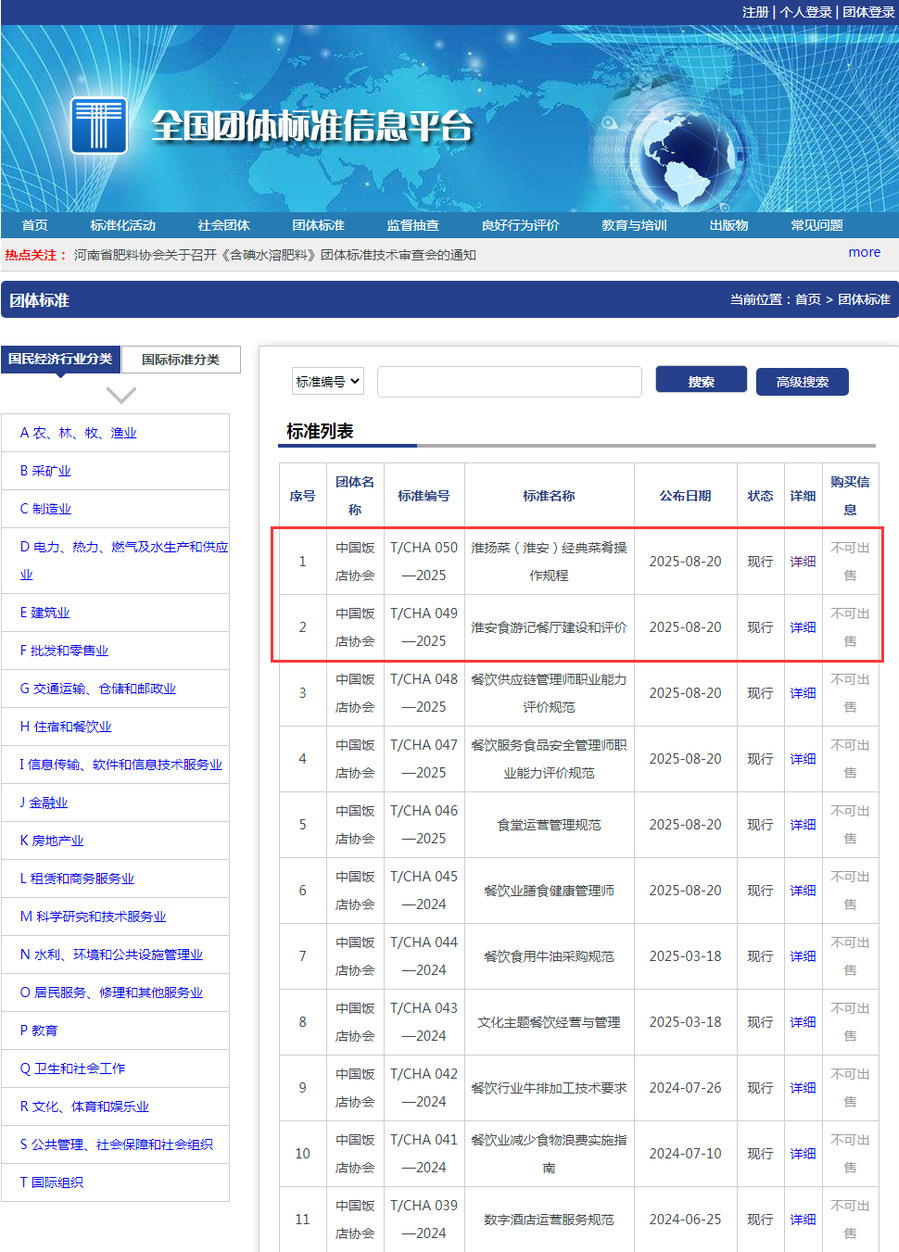This screenshot has width=899, height=1252.
Task: Click more link in hot news bar
Action: point(864,252)
